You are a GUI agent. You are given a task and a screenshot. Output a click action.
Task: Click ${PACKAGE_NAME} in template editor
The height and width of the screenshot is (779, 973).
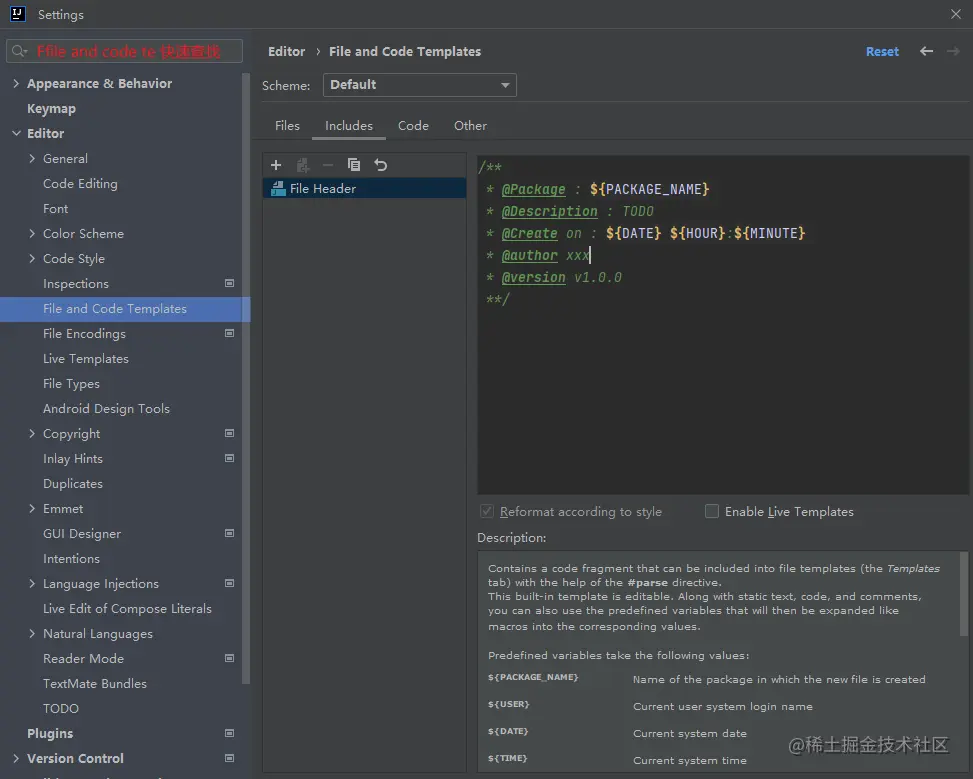[x=649, y=189]
